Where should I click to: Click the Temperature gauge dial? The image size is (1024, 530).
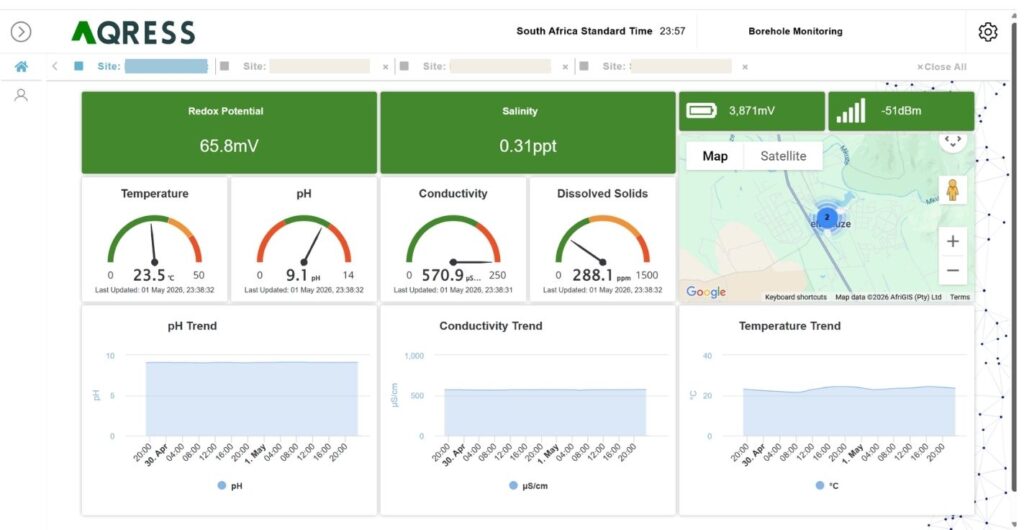point(155,239)
